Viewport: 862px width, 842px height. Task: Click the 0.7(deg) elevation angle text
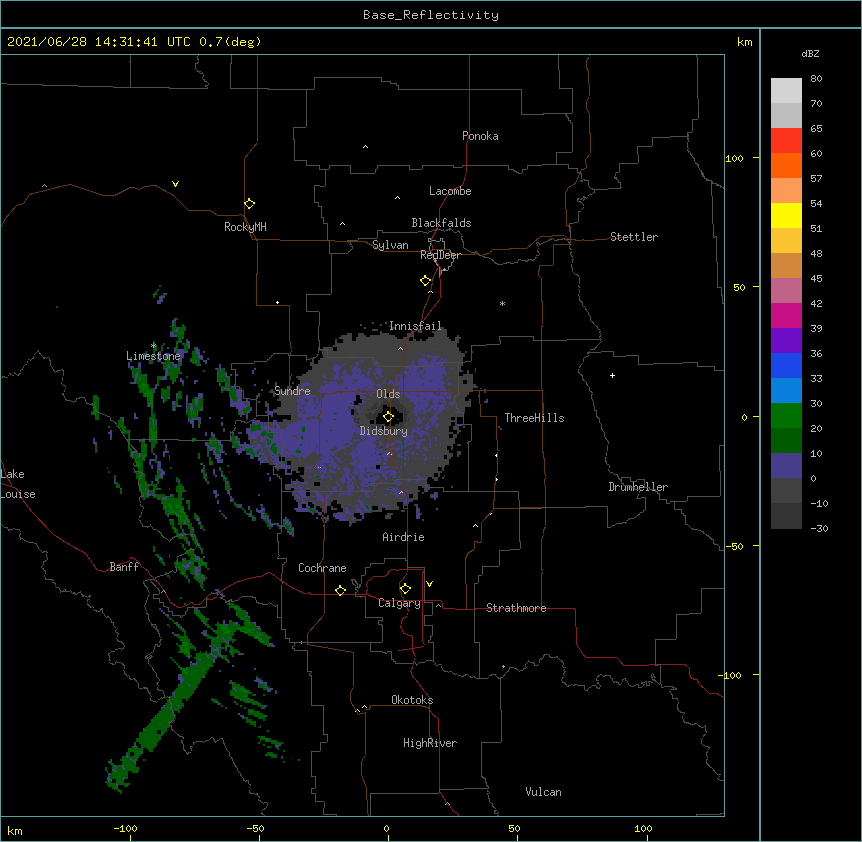[x=230, y=42]
